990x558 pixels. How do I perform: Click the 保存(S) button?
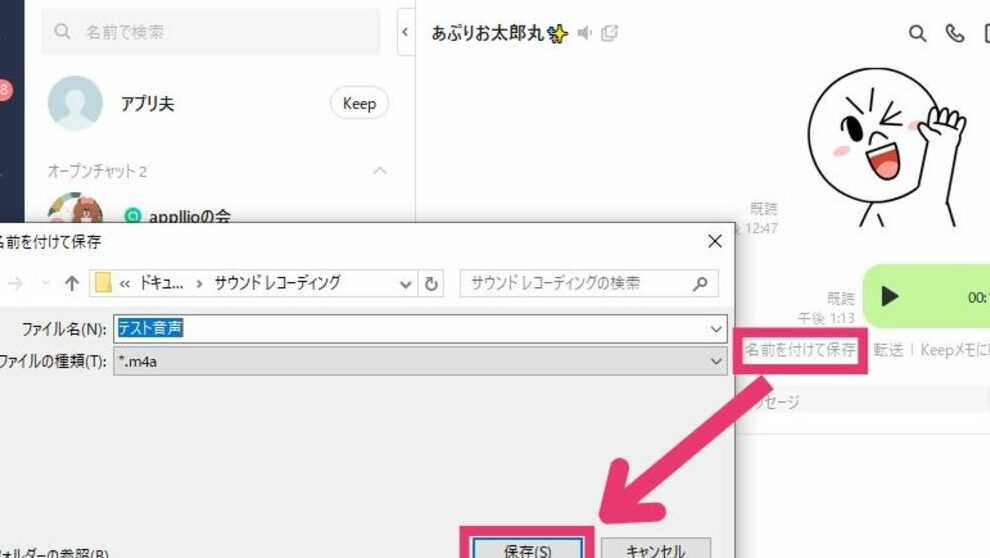tap(528, 548)
